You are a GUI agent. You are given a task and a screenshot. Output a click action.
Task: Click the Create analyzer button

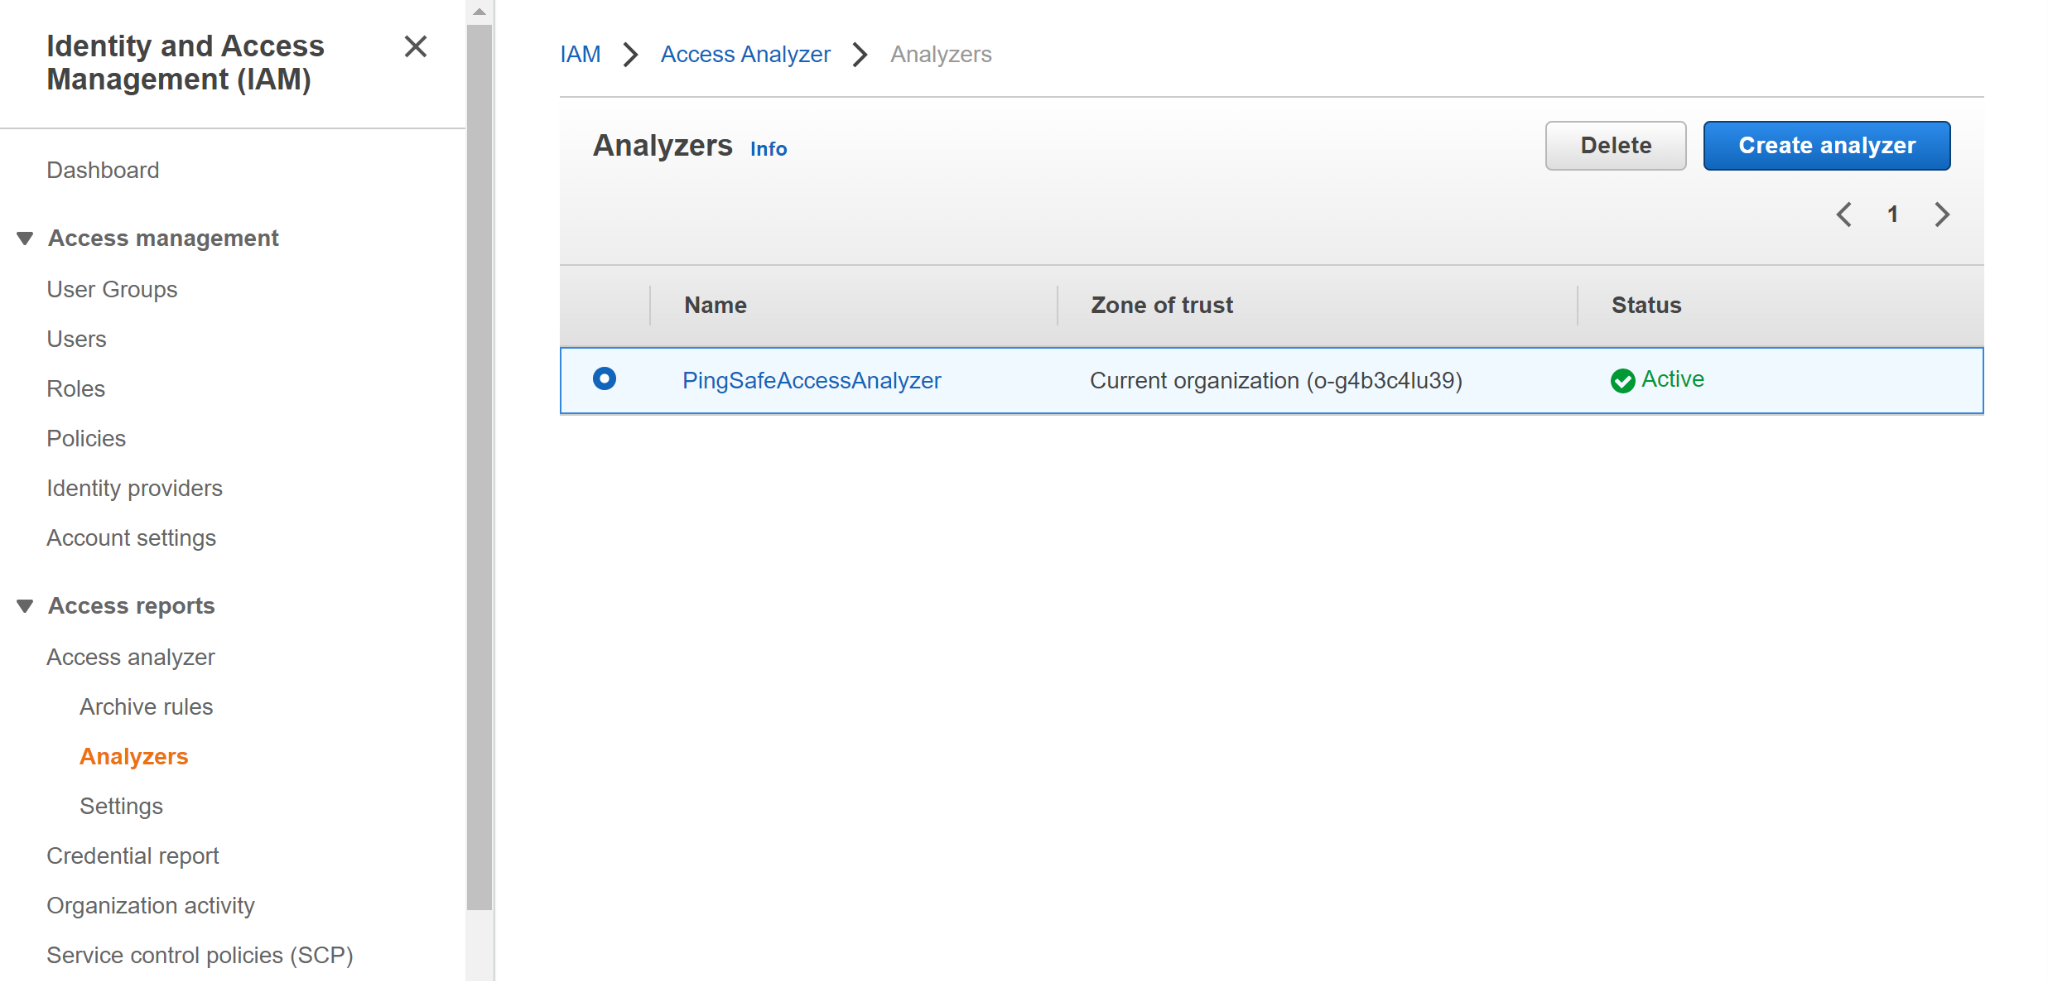pos(1826,146)
